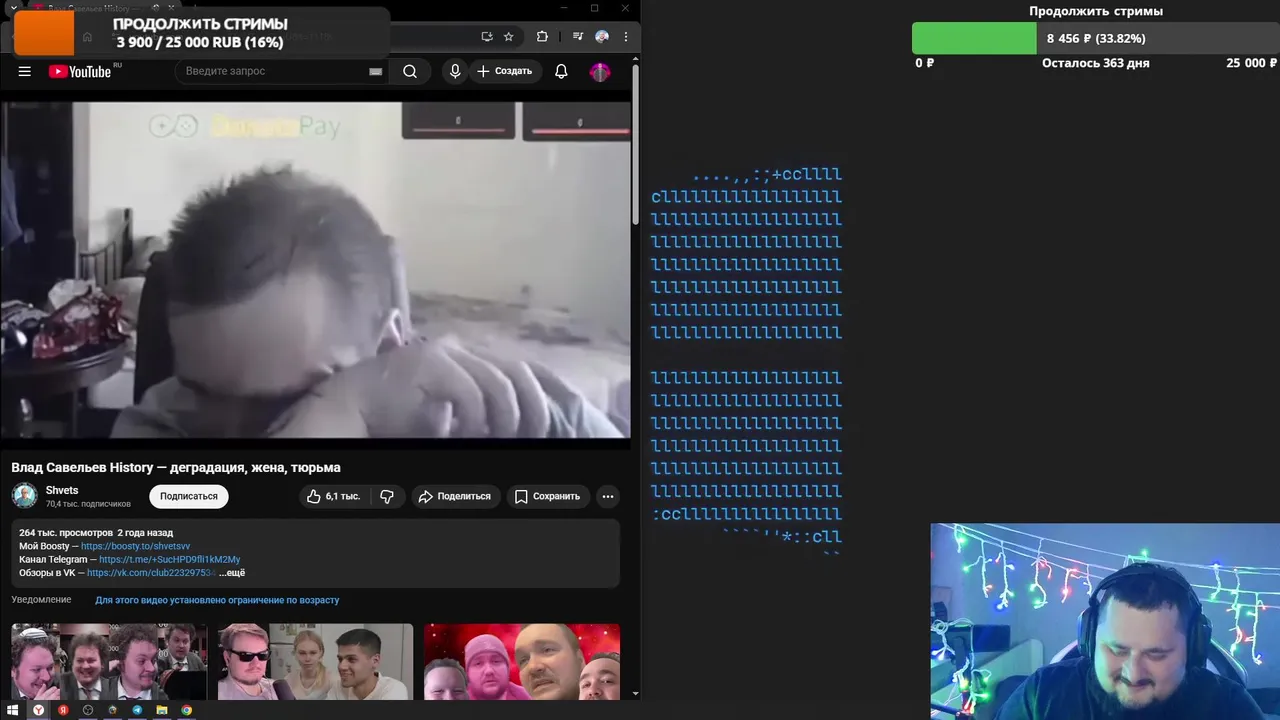This screenshot has height=720, width=1280.
Task: Click the Shvets channel name
Action: point(62,490)
